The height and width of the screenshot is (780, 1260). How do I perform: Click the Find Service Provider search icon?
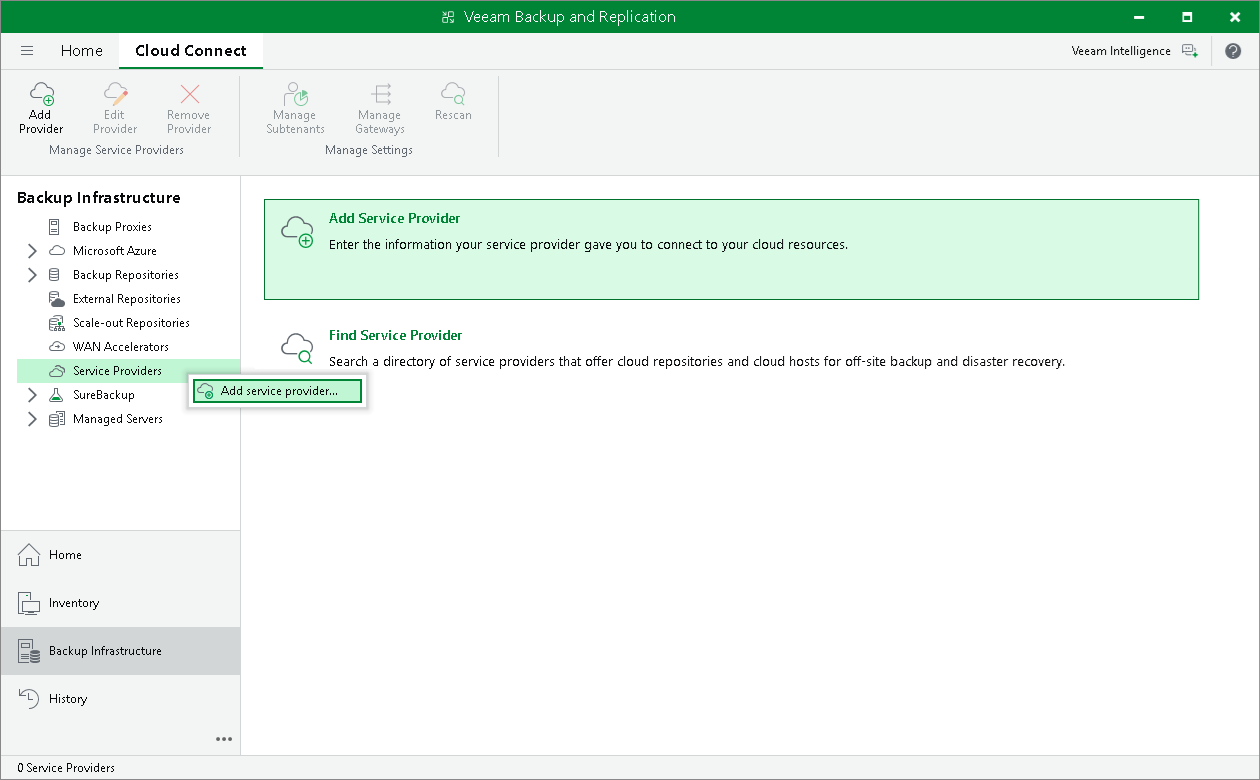coord(297,348)
